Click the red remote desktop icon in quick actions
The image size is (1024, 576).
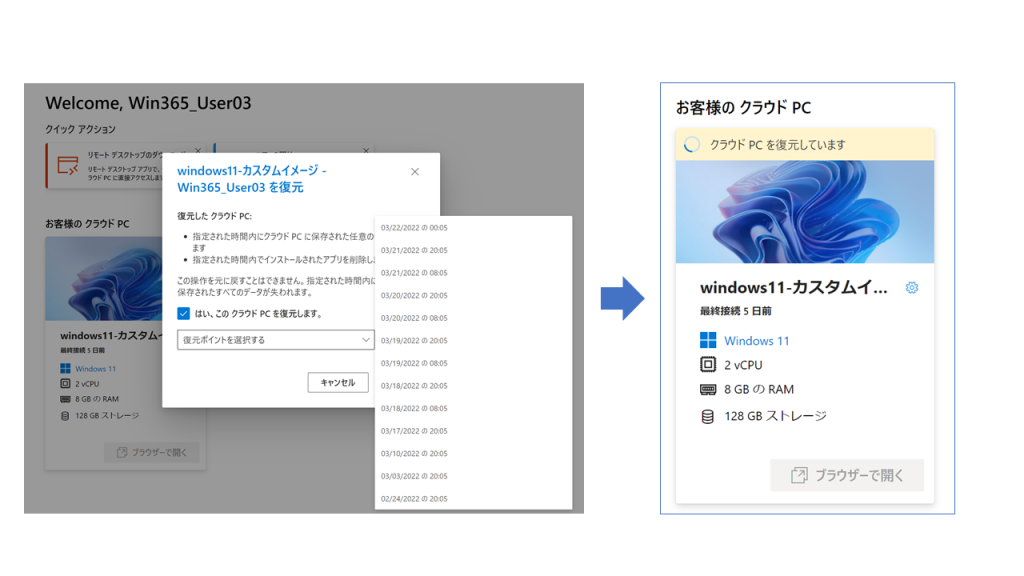67,165
